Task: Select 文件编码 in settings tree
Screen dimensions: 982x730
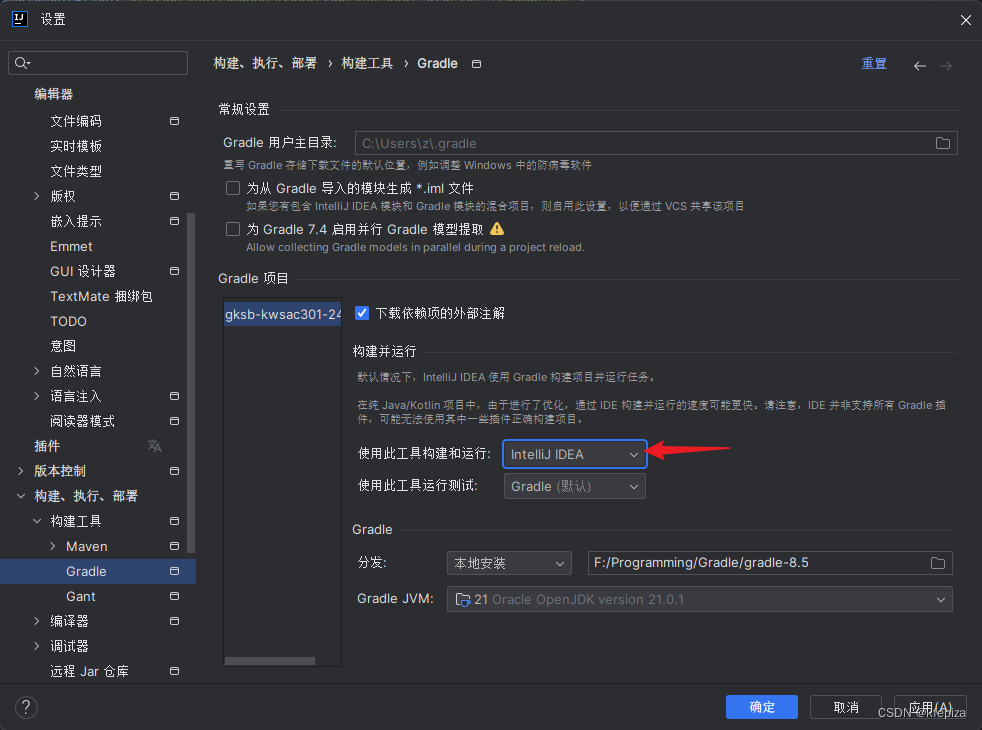Action: tap(76, 121)
